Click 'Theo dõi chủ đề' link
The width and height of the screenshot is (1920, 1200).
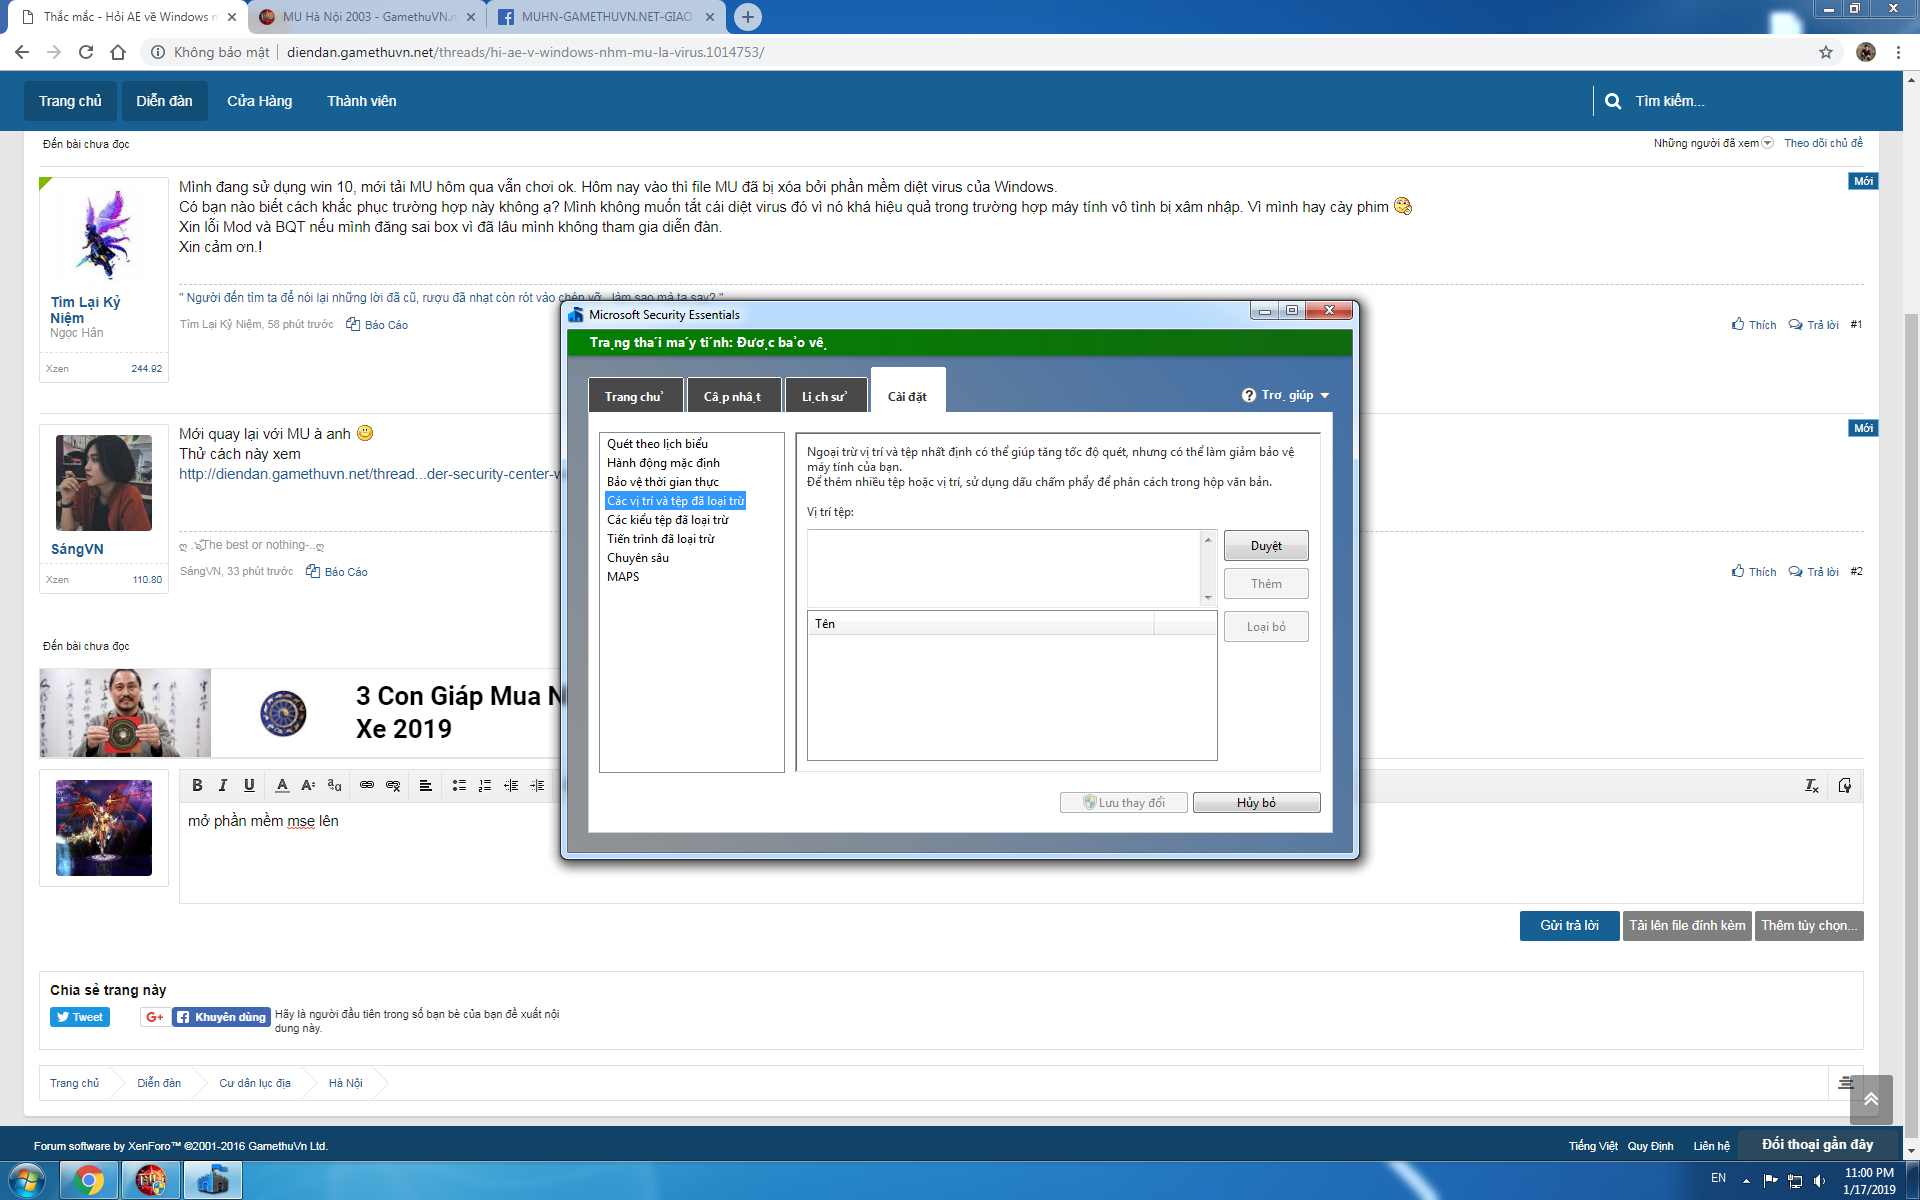(1824, 143)
